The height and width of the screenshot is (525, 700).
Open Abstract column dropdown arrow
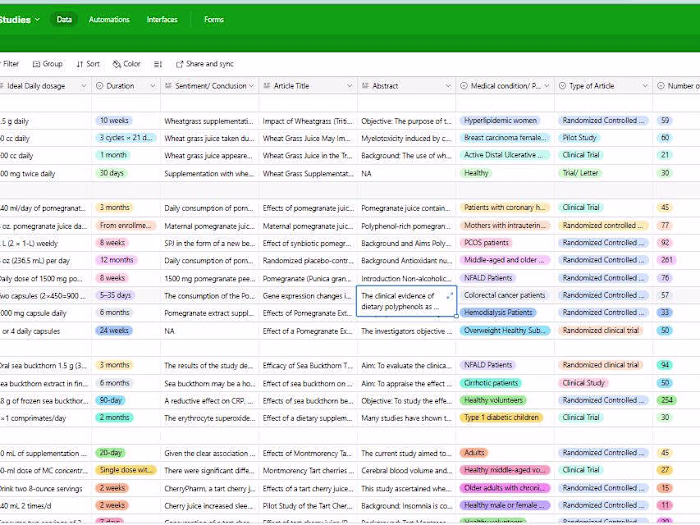(x=448, y=86)
